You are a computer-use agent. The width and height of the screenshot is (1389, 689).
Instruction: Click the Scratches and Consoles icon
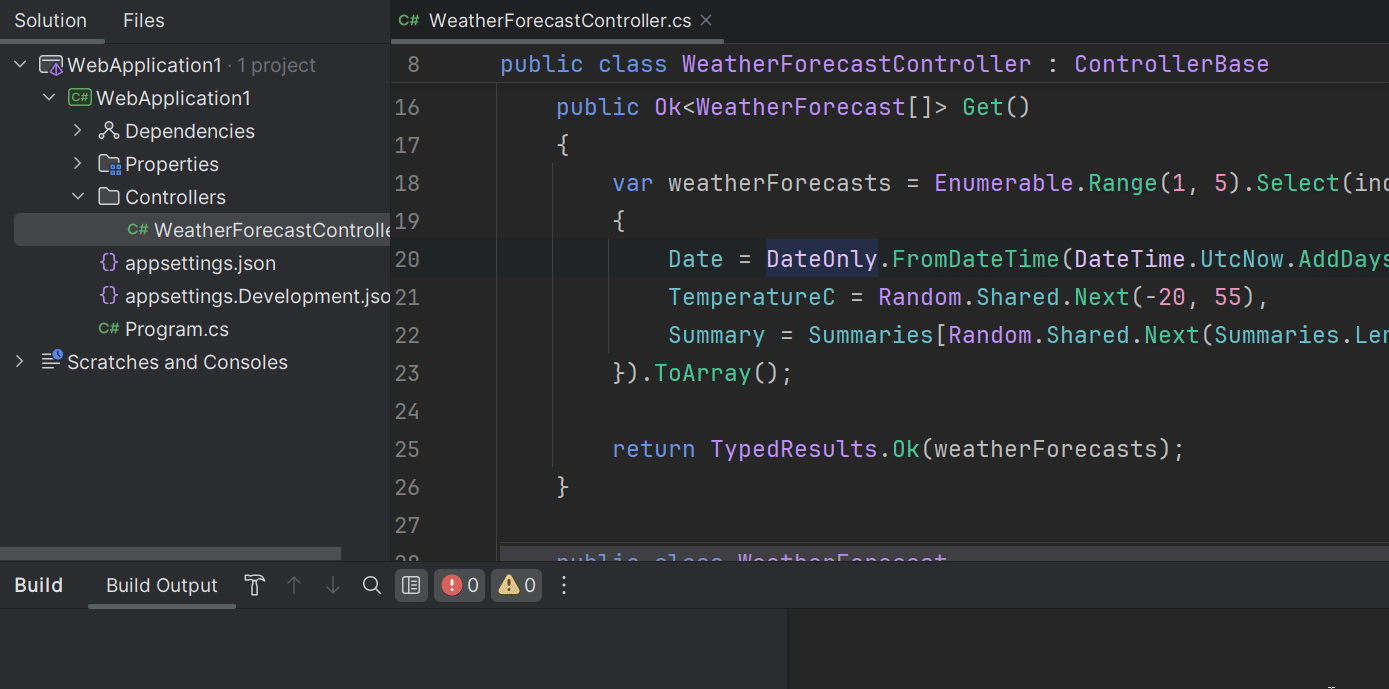(51, 361)
